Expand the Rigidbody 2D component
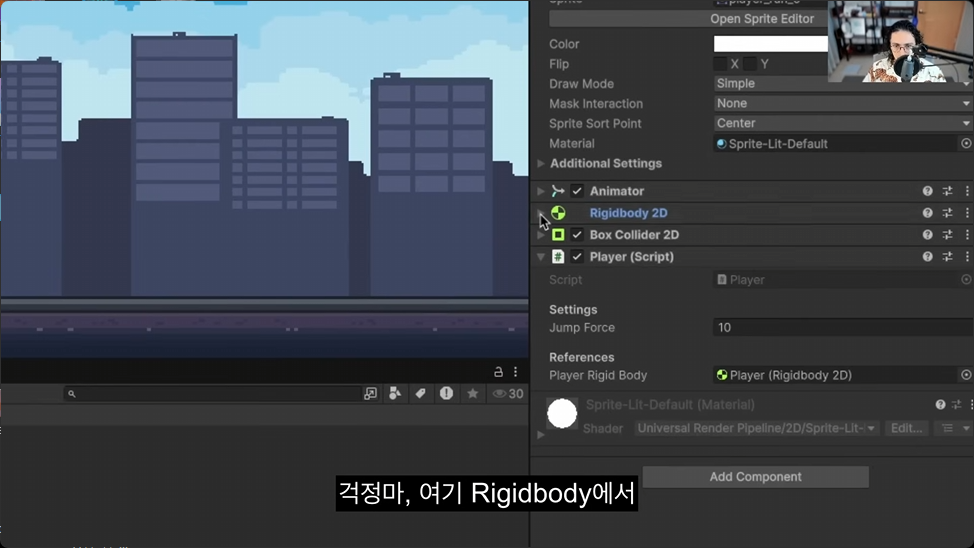974x548 pixels. point(541,212)
